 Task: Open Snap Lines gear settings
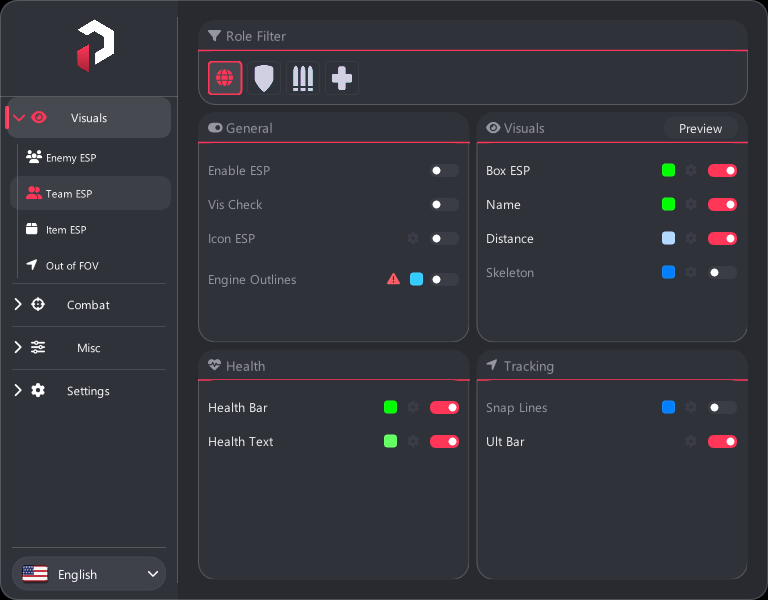pos(691,407)
